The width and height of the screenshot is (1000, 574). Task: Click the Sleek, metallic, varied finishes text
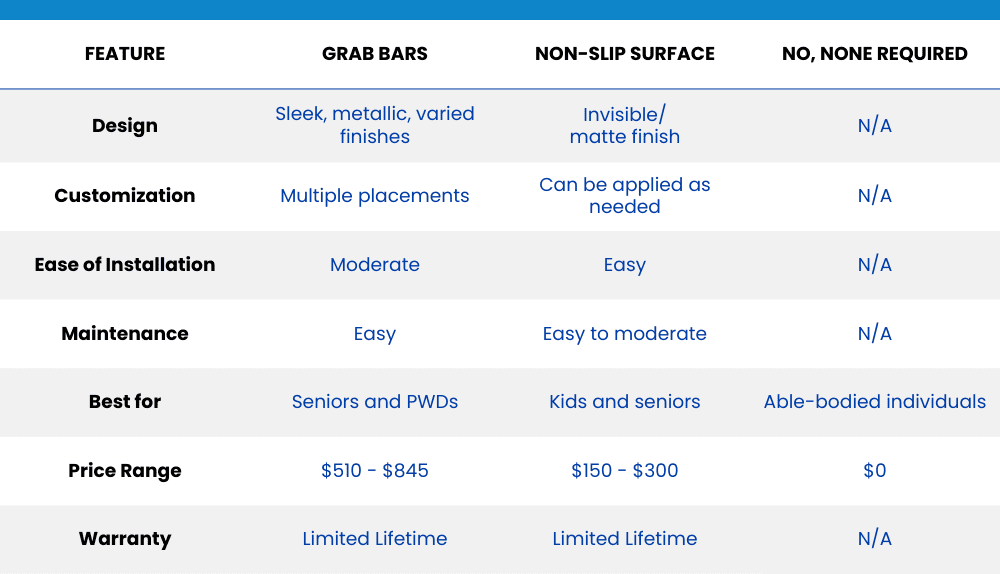point(375,125)
